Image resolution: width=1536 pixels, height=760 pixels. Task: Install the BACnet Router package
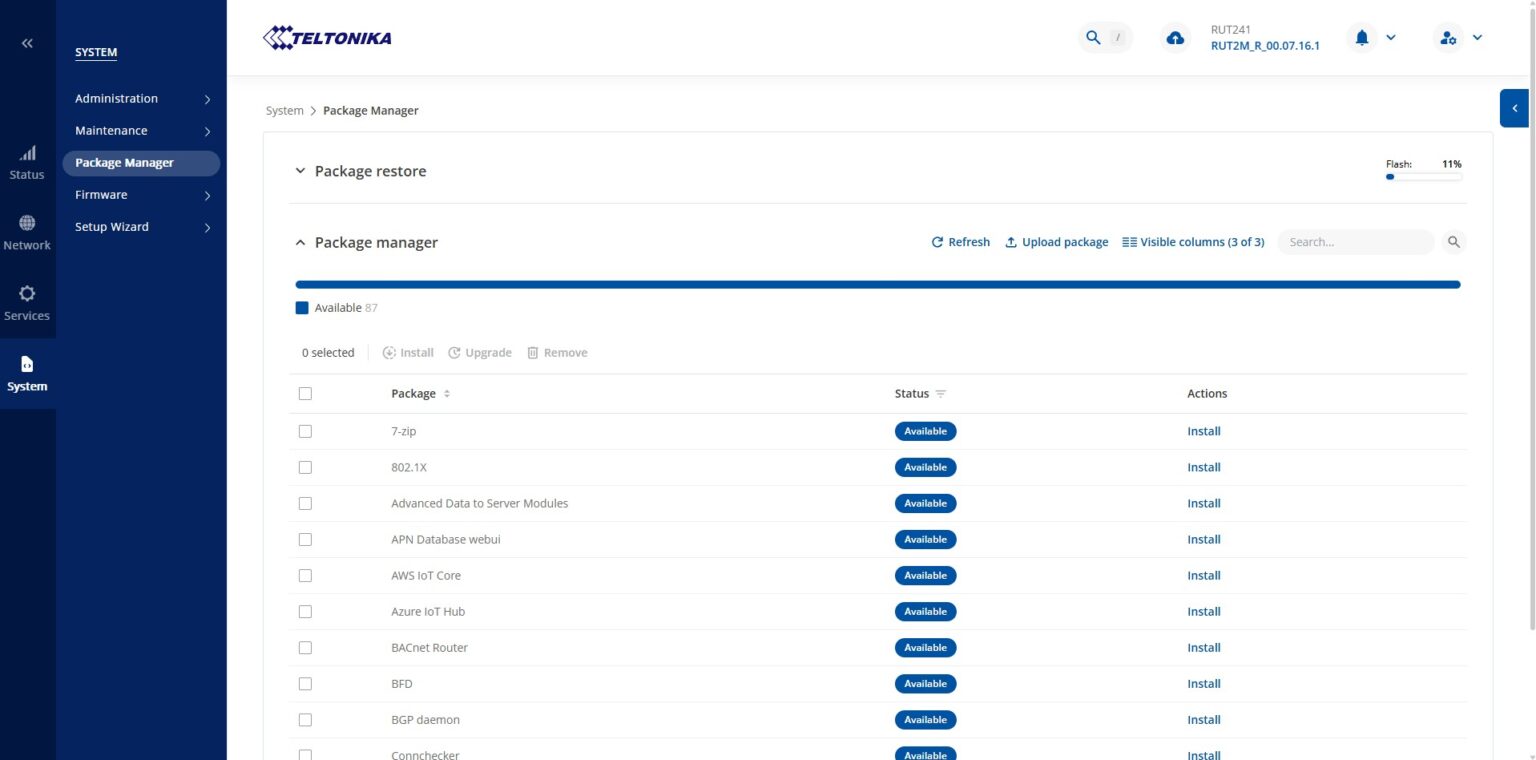[x=1203, y=648]
